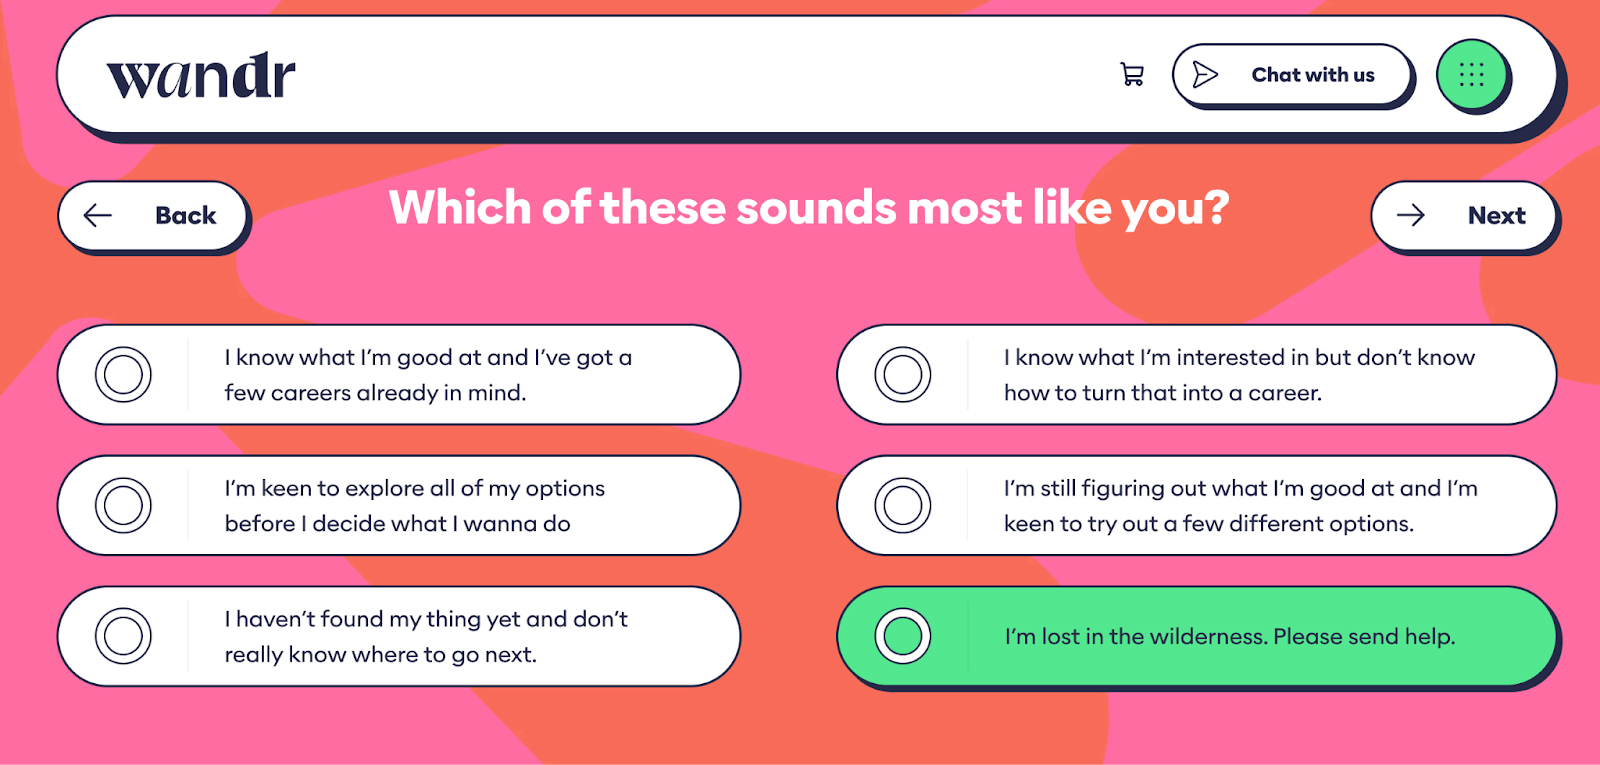Click the green 'Please send help' option text
The width and height of the screenshot is (1600, 765).
[1229, 637]
